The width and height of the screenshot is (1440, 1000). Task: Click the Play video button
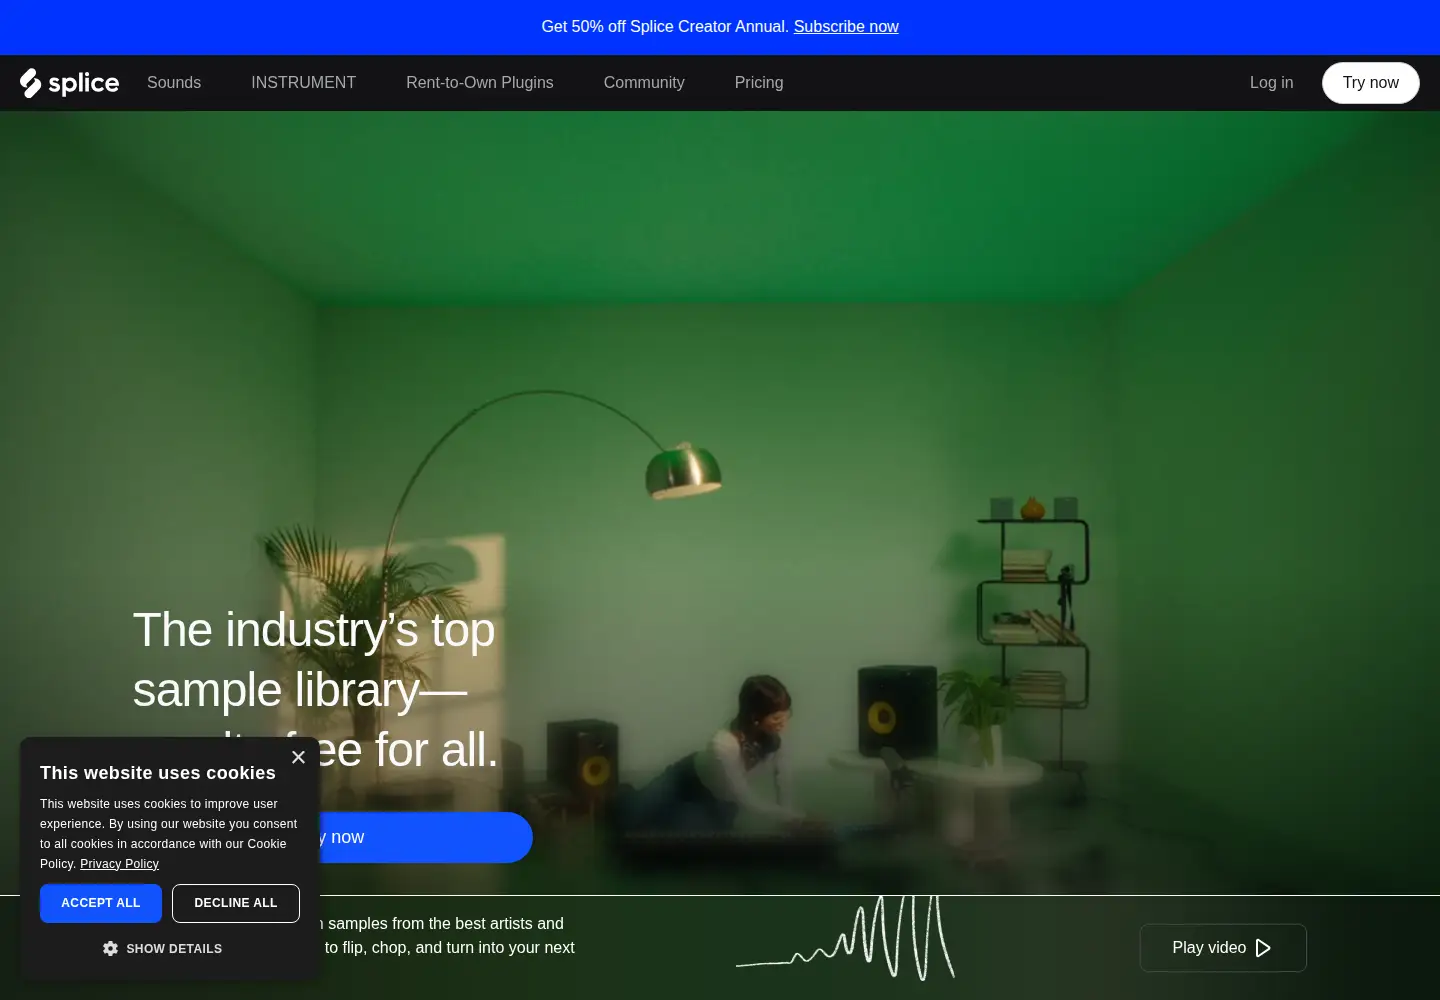[x=1223, y=948]
